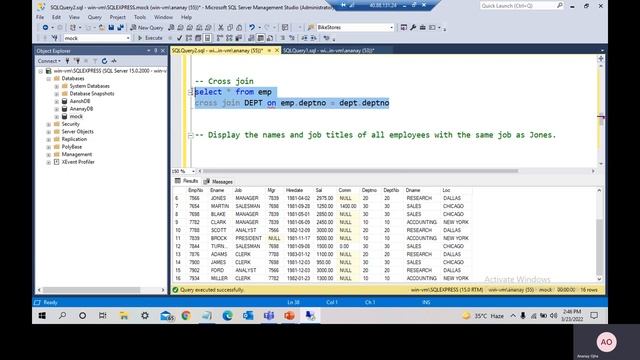Open the editor zoom level dropdown
Image resolution: width=640 pixels, height=360 pixels.
pyautogui.click(x=193, y=171)
